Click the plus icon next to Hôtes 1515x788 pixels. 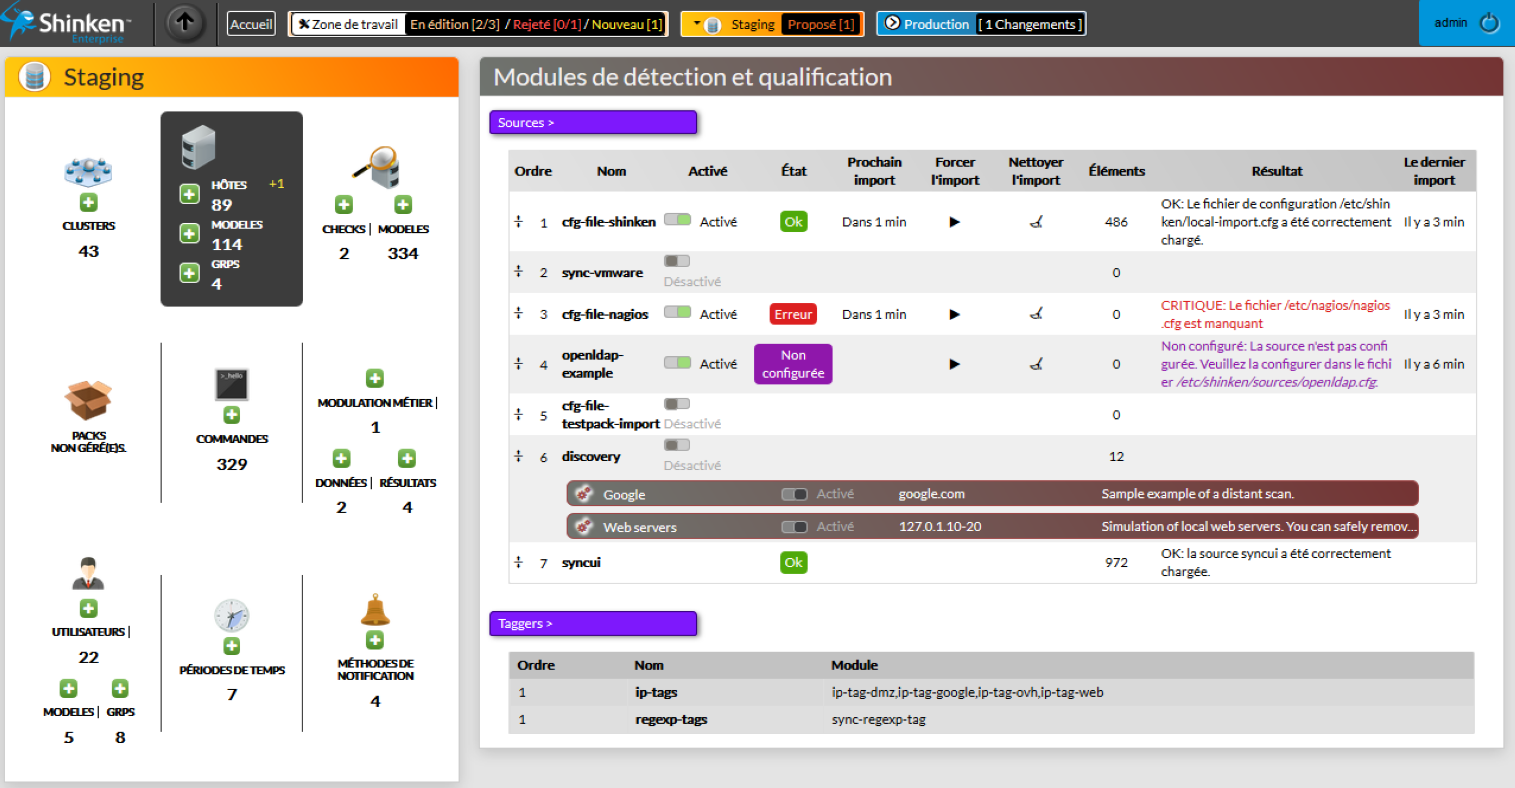[189, 194]
